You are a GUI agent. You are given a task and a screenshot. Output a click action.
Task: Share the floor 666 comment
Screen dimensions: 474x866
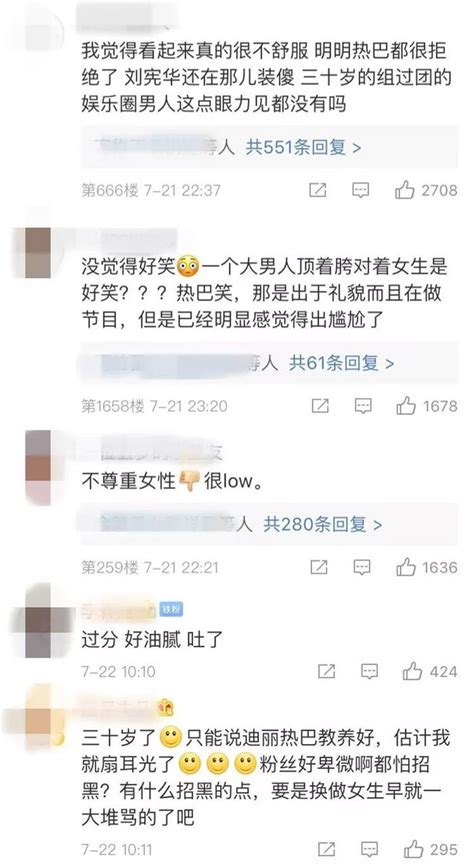[318, 191]
